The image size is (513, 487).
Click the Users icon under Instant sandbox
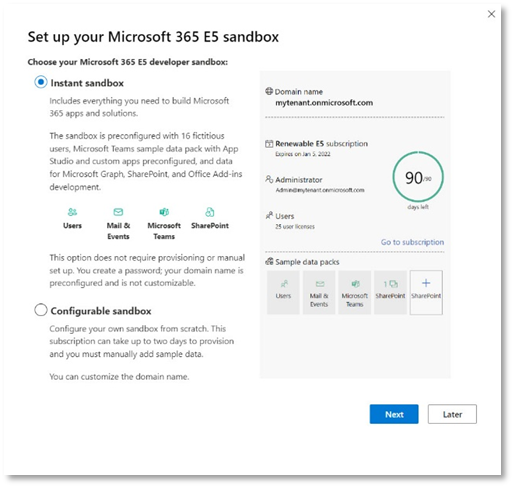coord(72,212)
